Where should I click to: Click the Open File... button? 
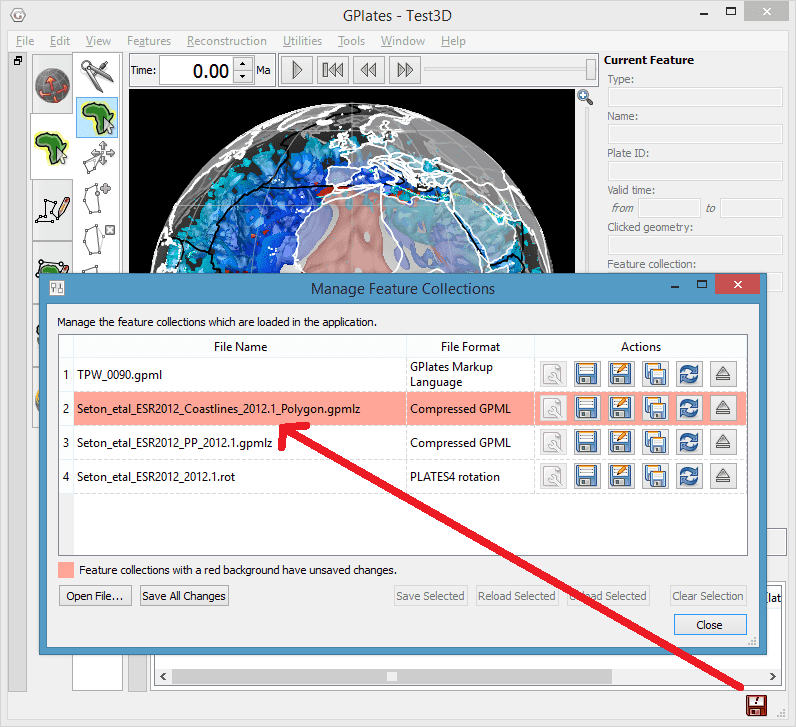pyautogui.click(x=95, y=596)
